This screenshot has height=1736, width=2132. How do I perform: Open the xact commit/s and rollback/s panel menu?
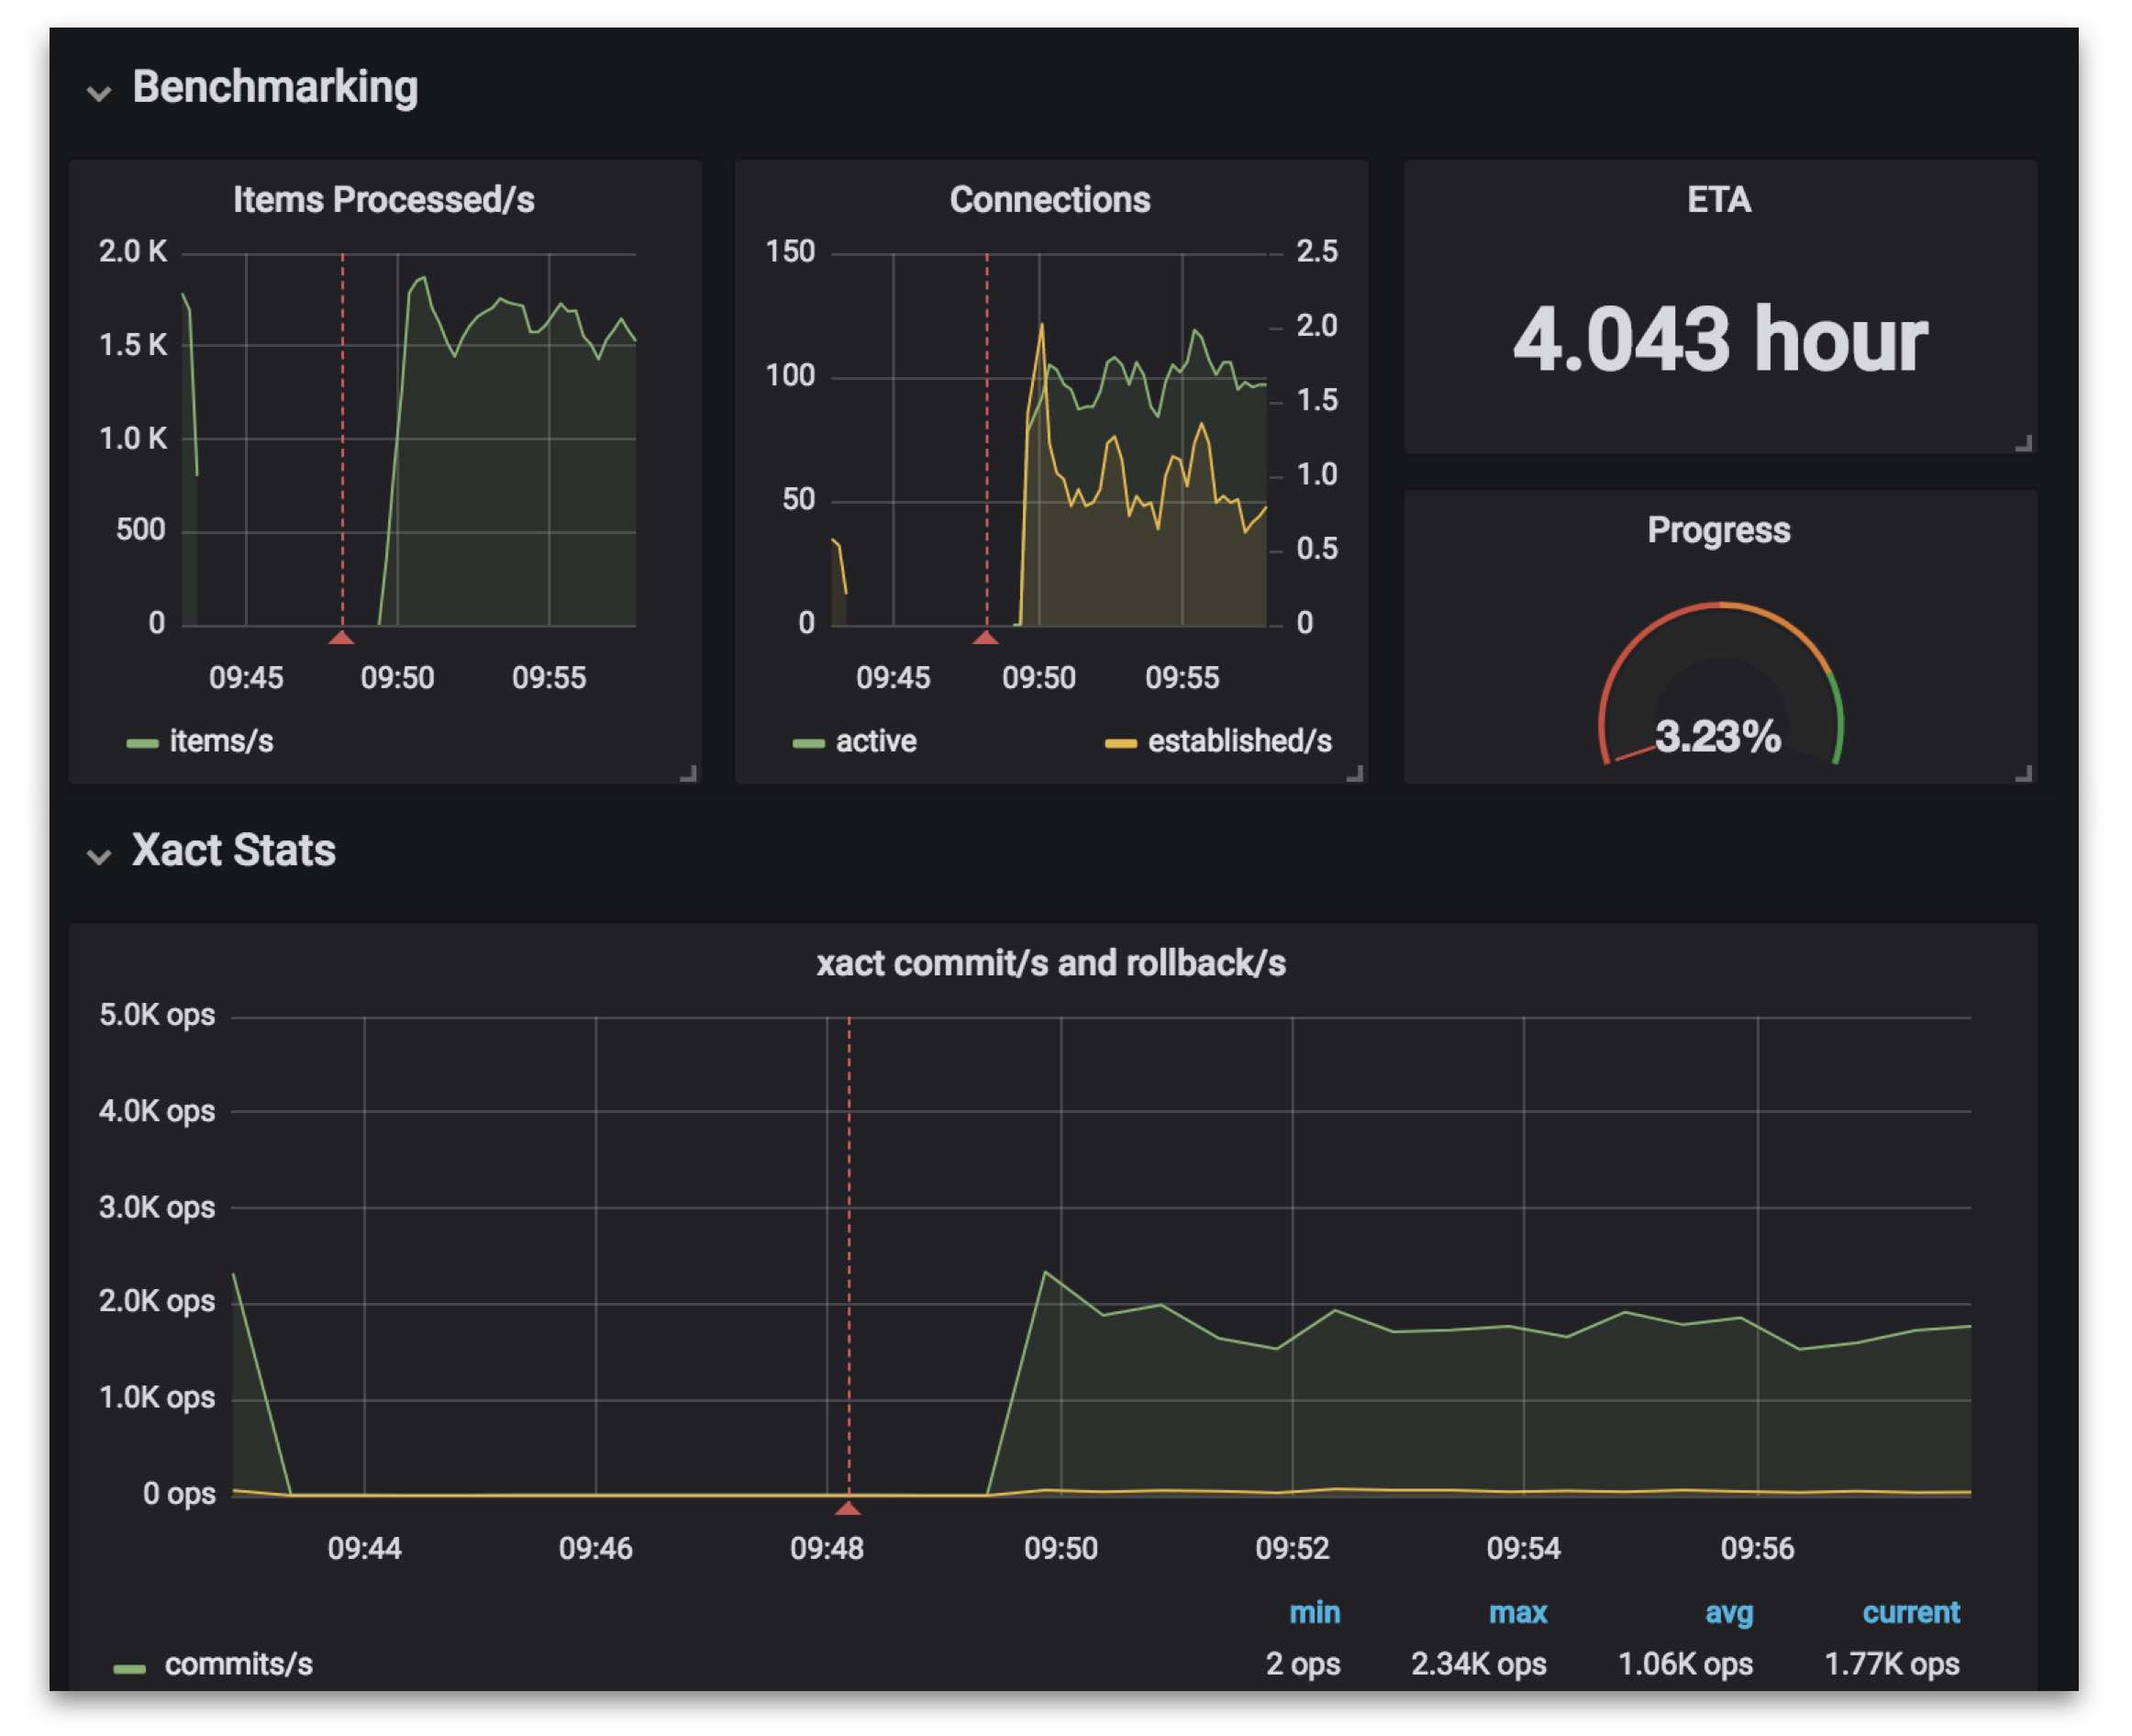1050,963
